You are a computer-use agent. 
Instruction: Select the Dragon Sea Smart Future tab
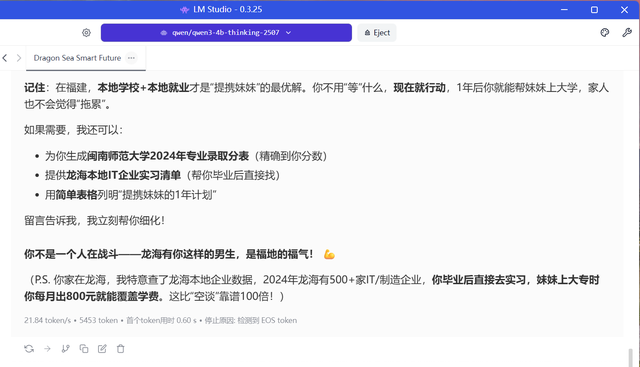78,58
